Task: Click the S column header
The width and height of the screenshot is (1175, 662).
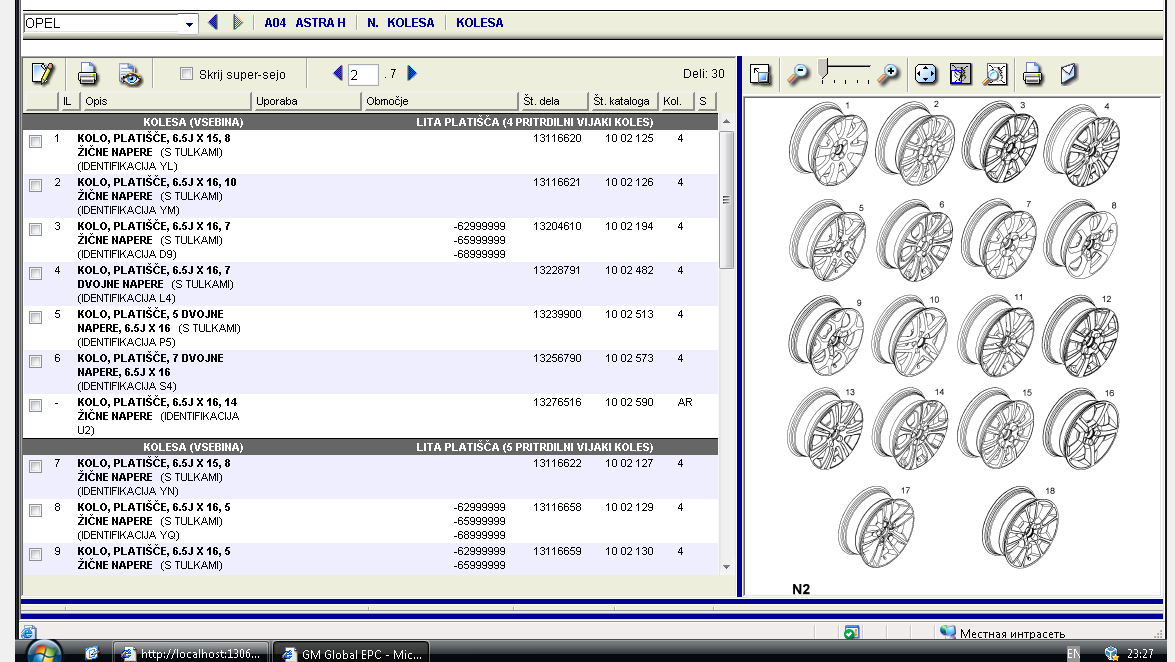Action: (x=706, y=101)
